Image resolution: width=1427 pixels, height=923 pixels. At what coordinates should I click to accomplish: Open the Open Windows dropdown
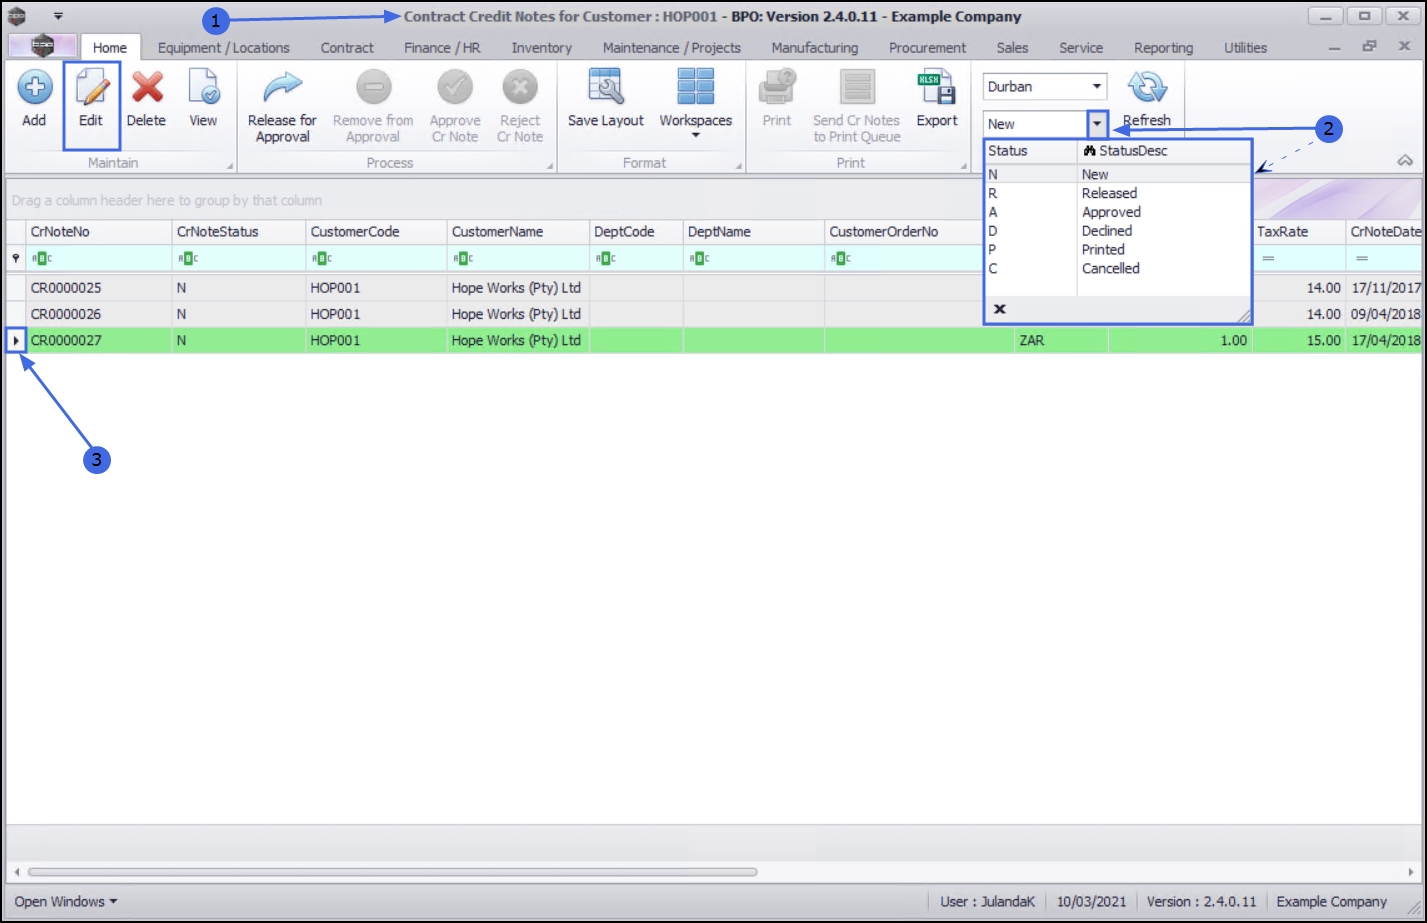(66, 901)
